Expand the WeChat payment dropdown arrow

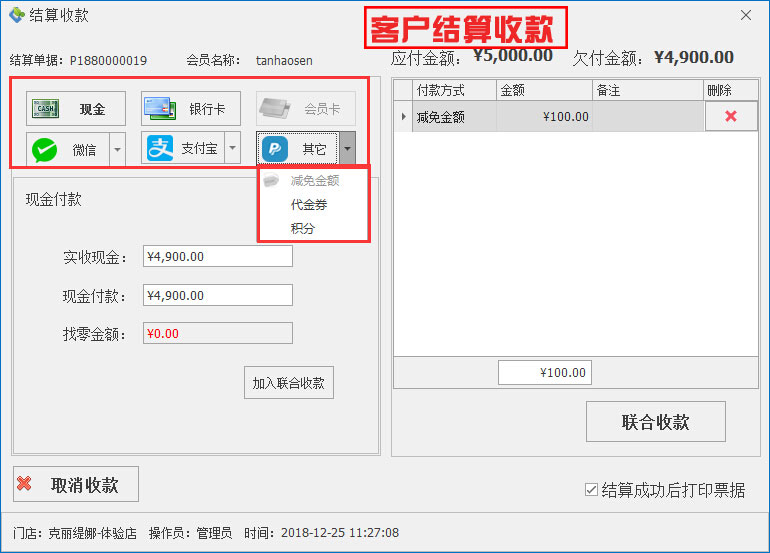point(117,149)
